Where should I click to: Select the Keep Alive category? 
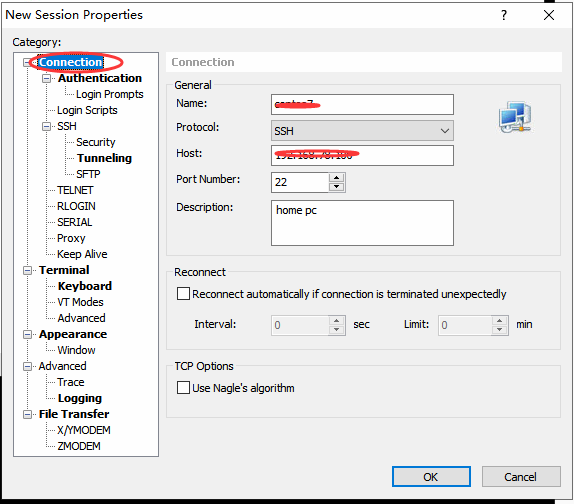click(82, 254)
